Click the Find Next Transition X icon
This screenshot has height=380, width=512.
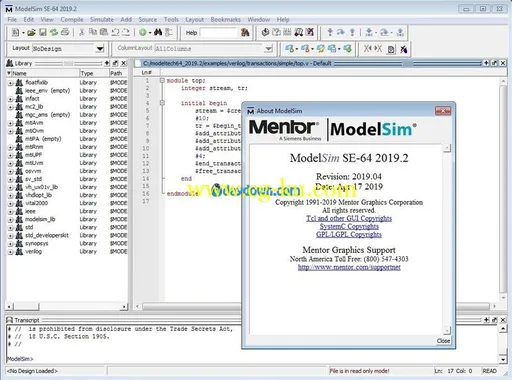coord(378,49)
